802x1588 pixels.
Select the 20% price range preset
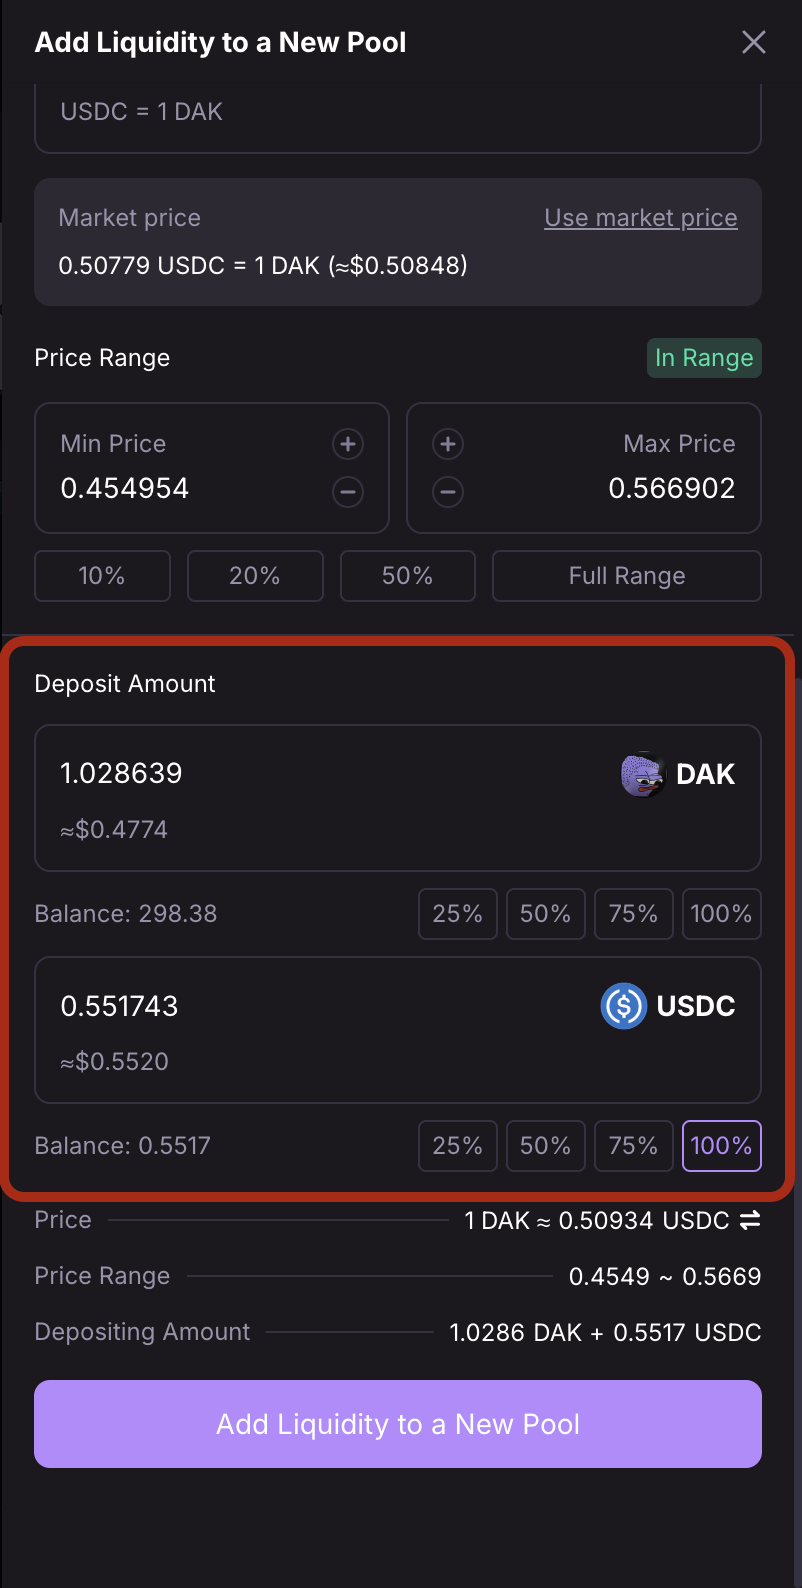(x=255, y=576)
